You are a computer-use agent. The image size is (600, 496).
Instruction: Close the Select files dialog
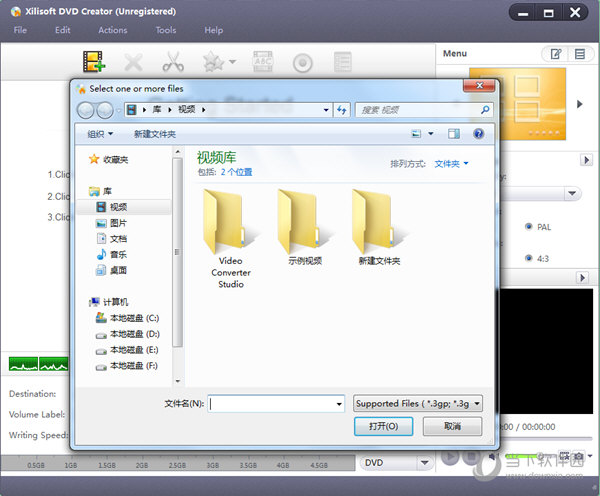[x=479, y=86]
